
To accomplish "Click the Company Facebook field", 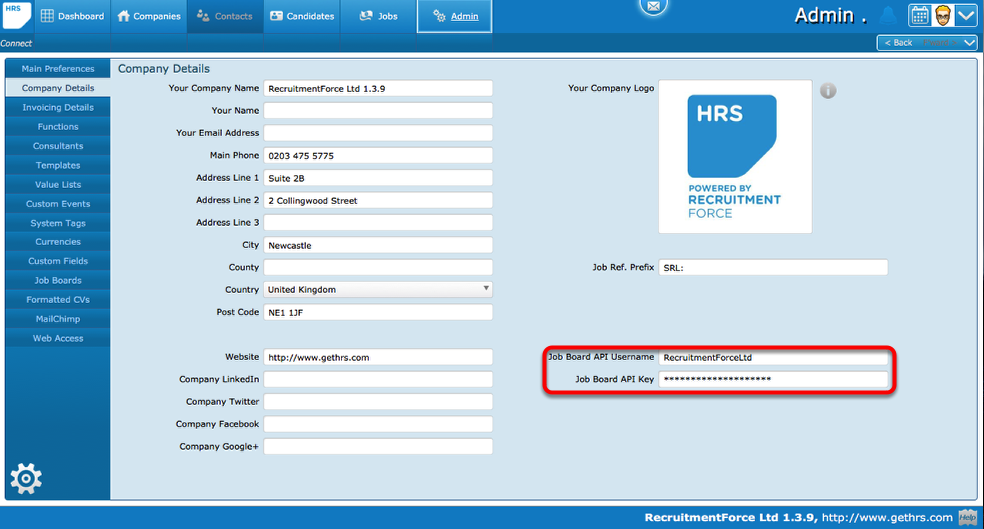I will click(x=378, y=424).
